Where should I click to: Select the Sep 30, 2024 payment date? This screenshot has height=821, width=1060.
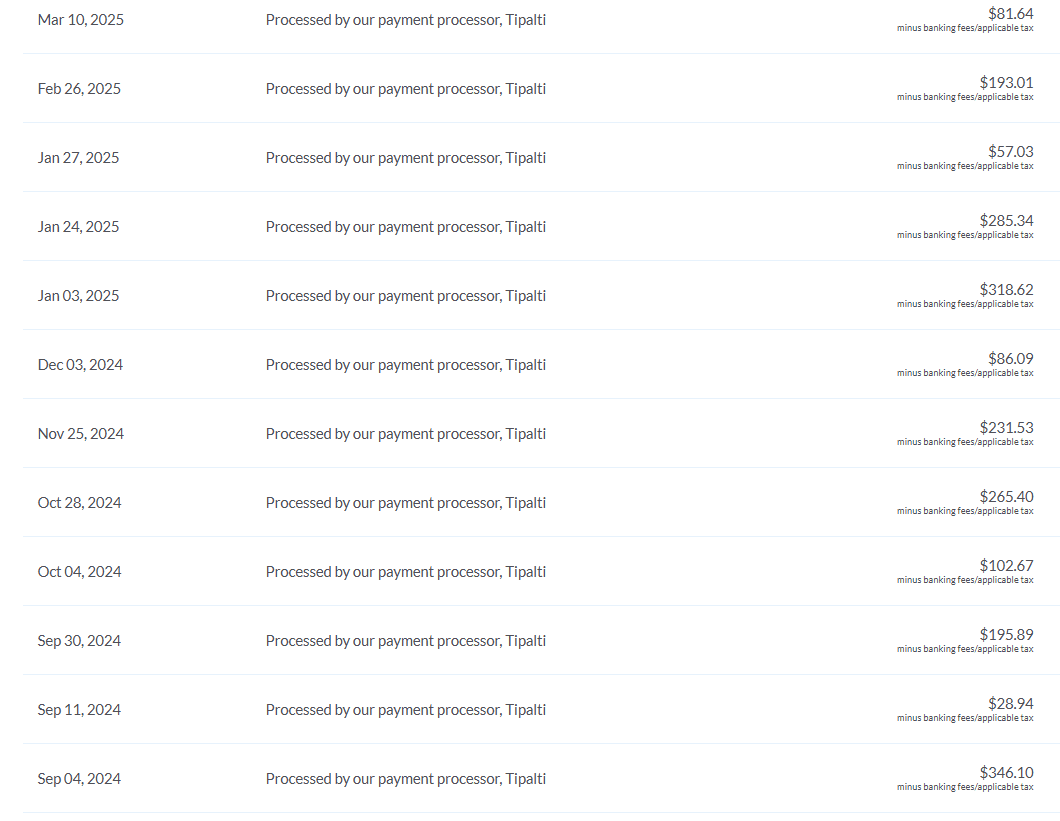79,640
